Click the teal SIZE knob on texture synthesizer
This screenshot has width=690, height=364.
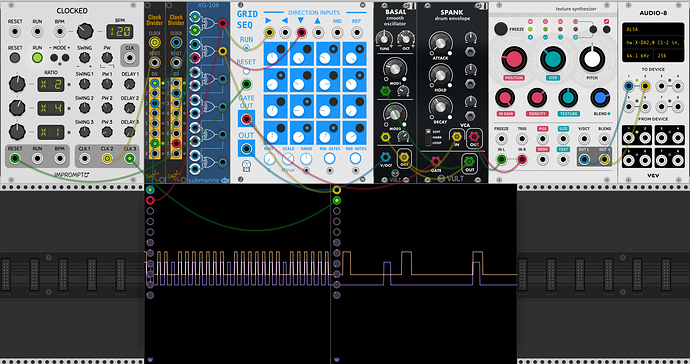tap(553, 59)
